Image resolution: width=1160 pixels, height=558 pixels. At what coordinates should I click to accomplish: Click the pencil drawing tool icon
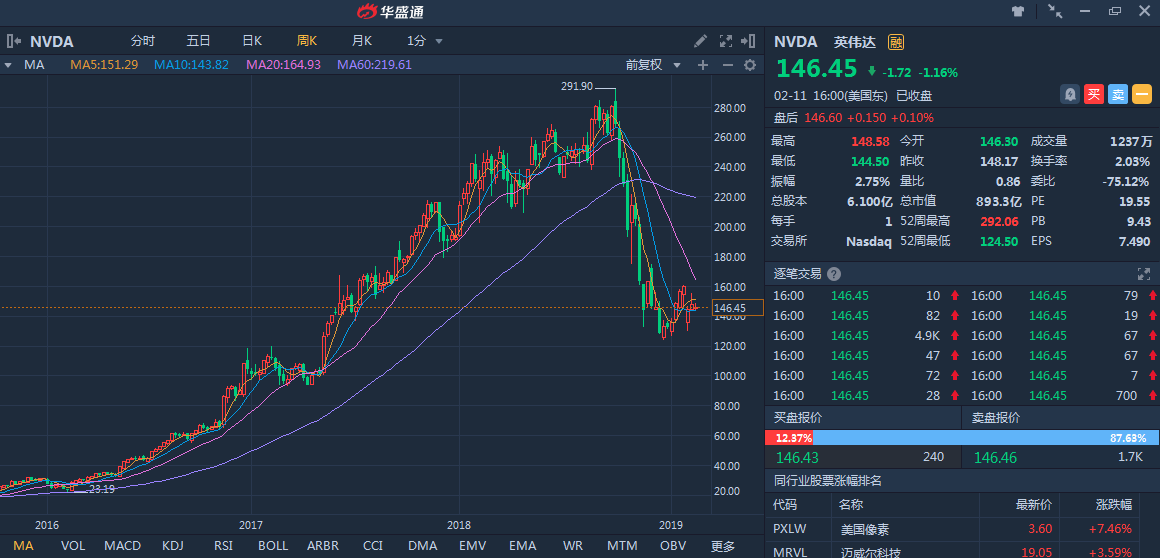[701, 41]
